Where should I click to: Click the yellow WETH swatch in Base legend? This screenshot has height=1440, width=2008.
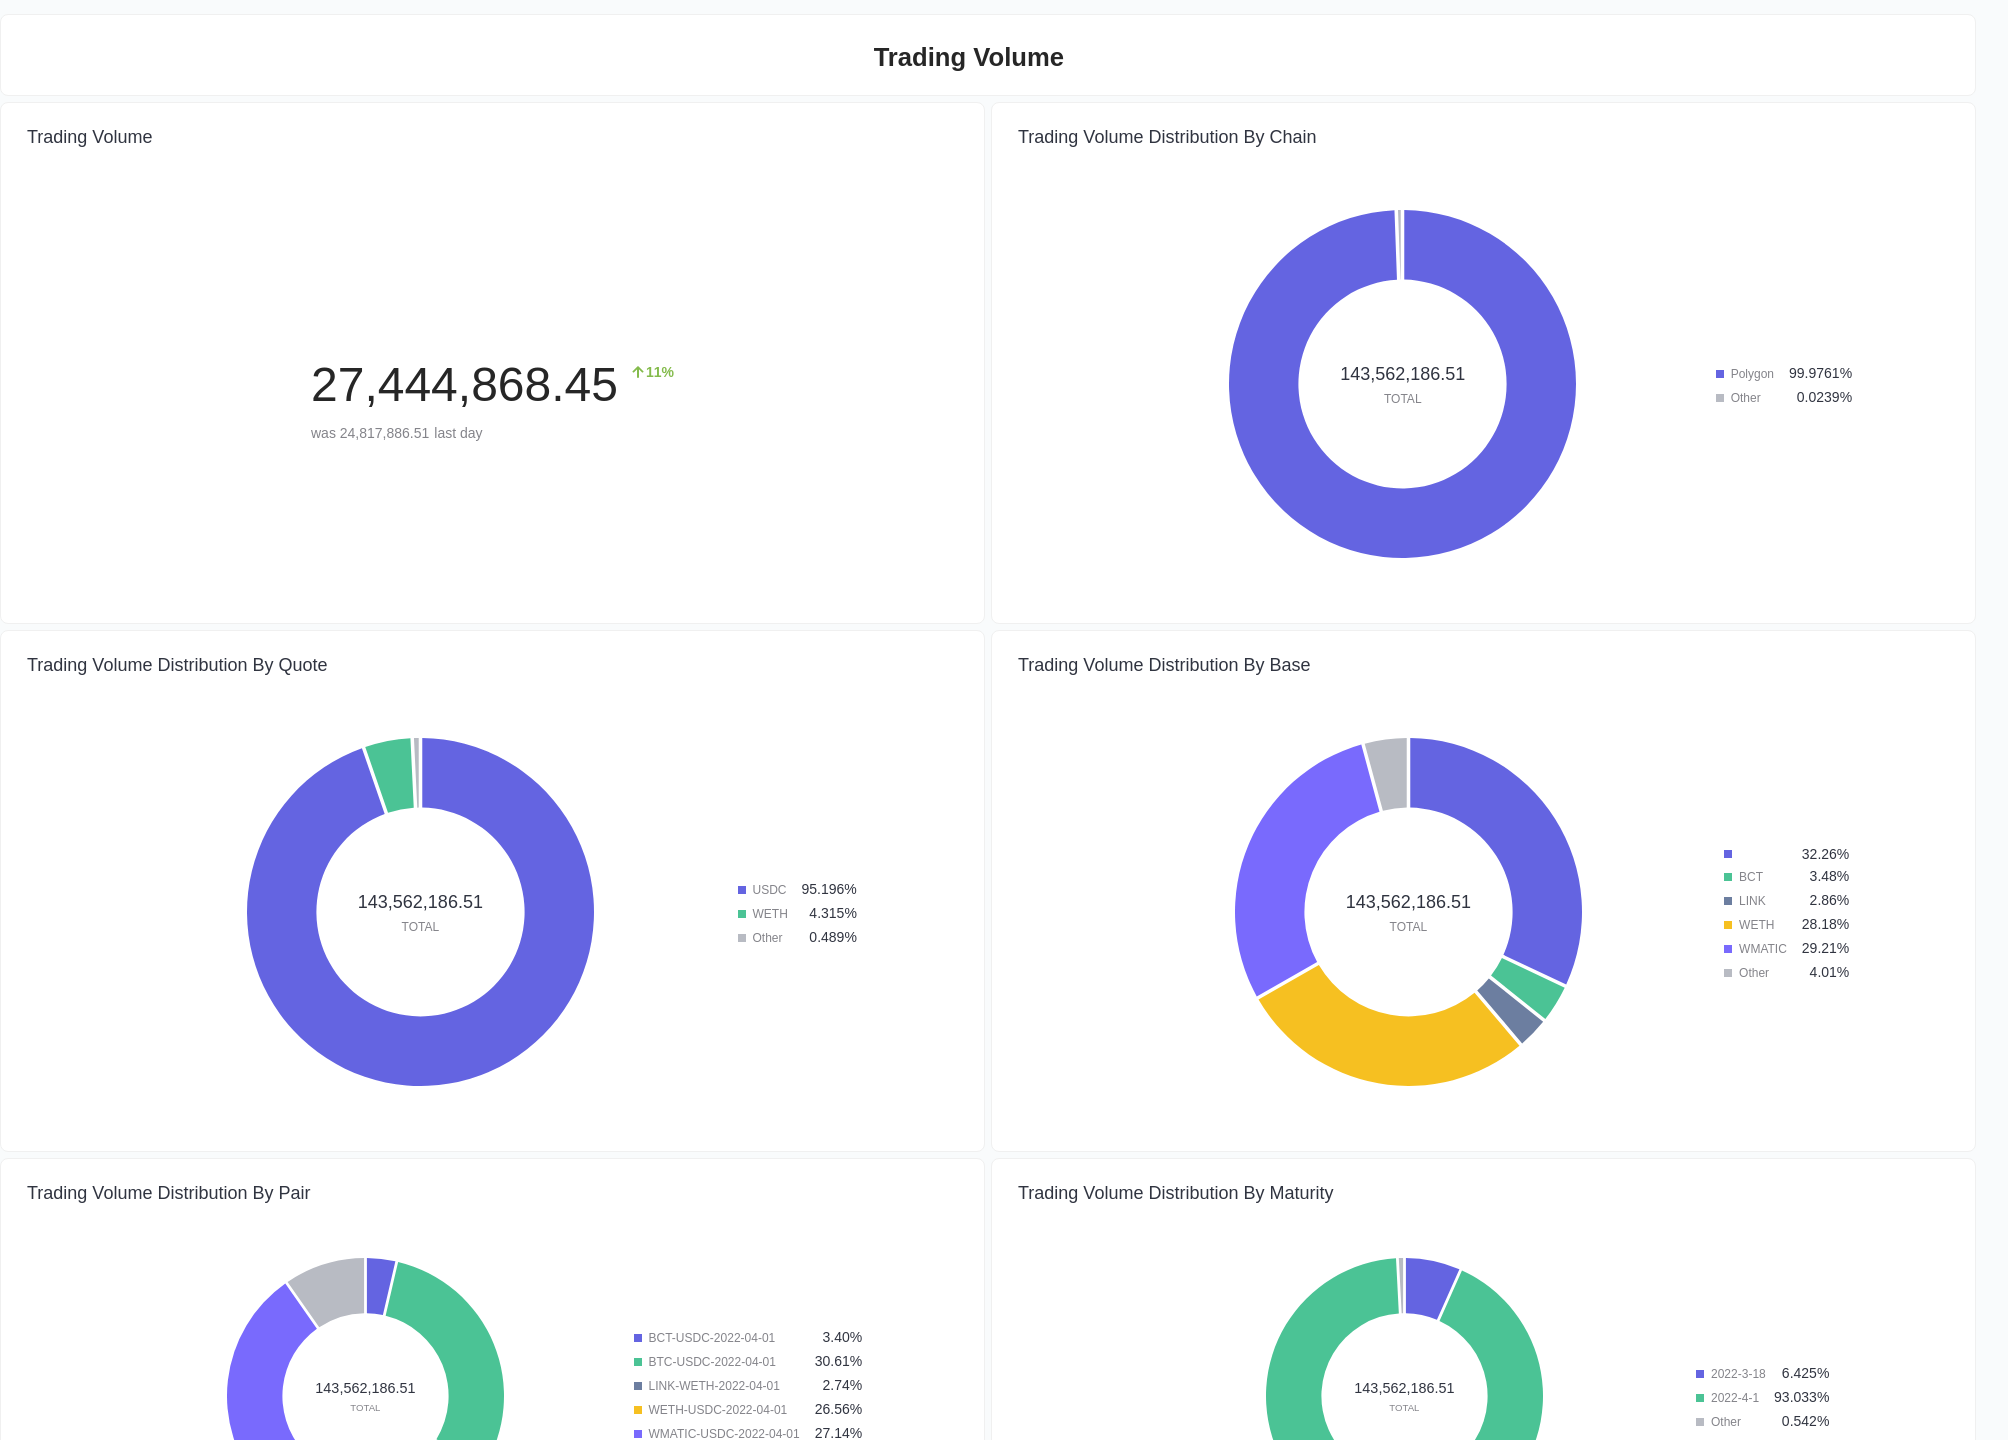coord(1728,924)
